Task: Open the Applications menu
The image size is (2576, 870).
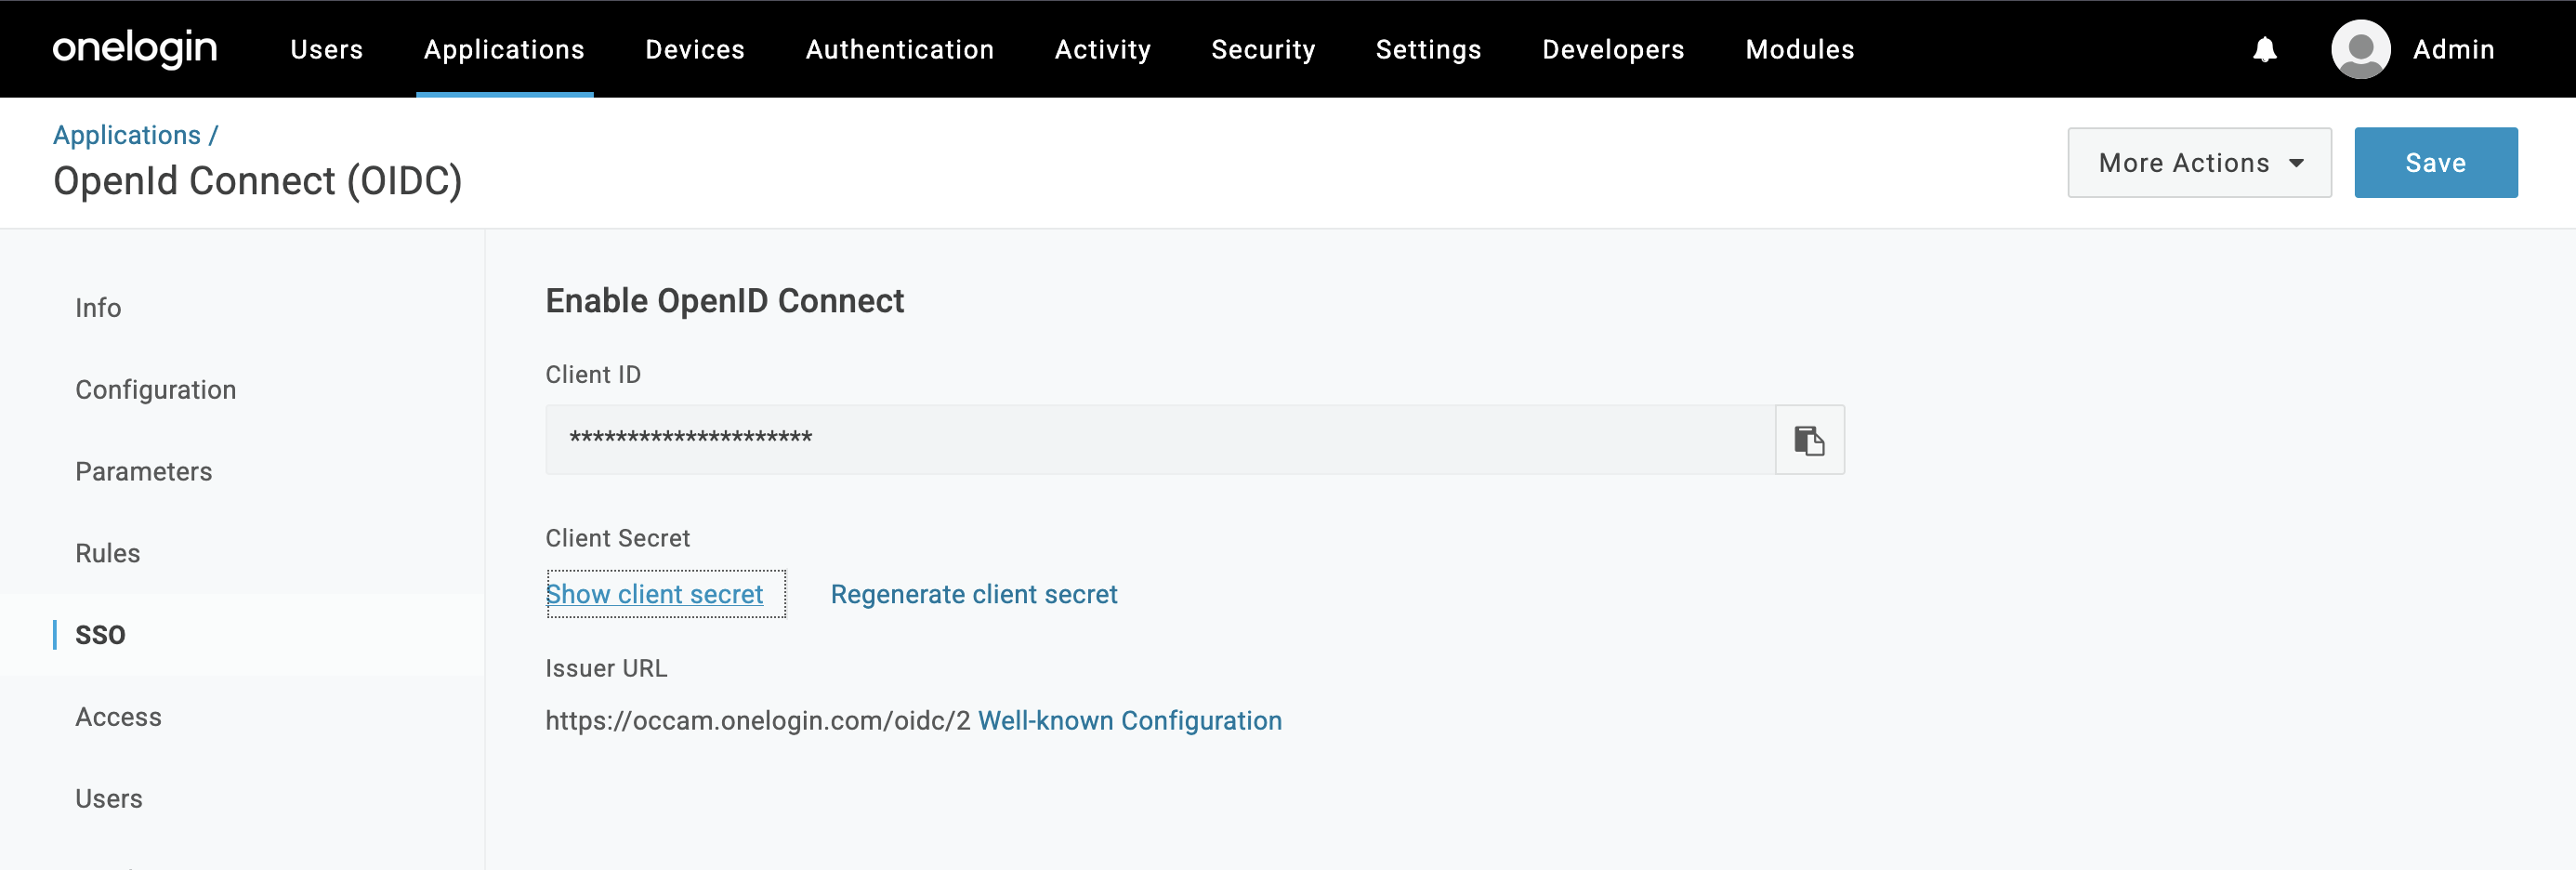Action: (x=504, y=50)
